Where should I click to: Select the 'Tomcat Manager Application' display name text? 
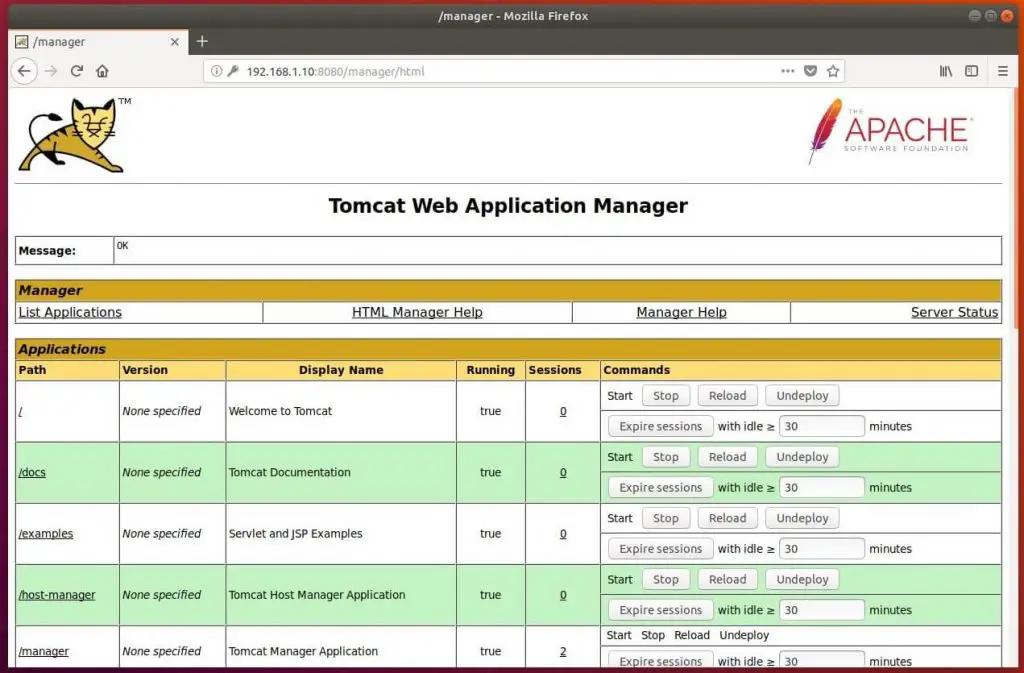[303, 651]
